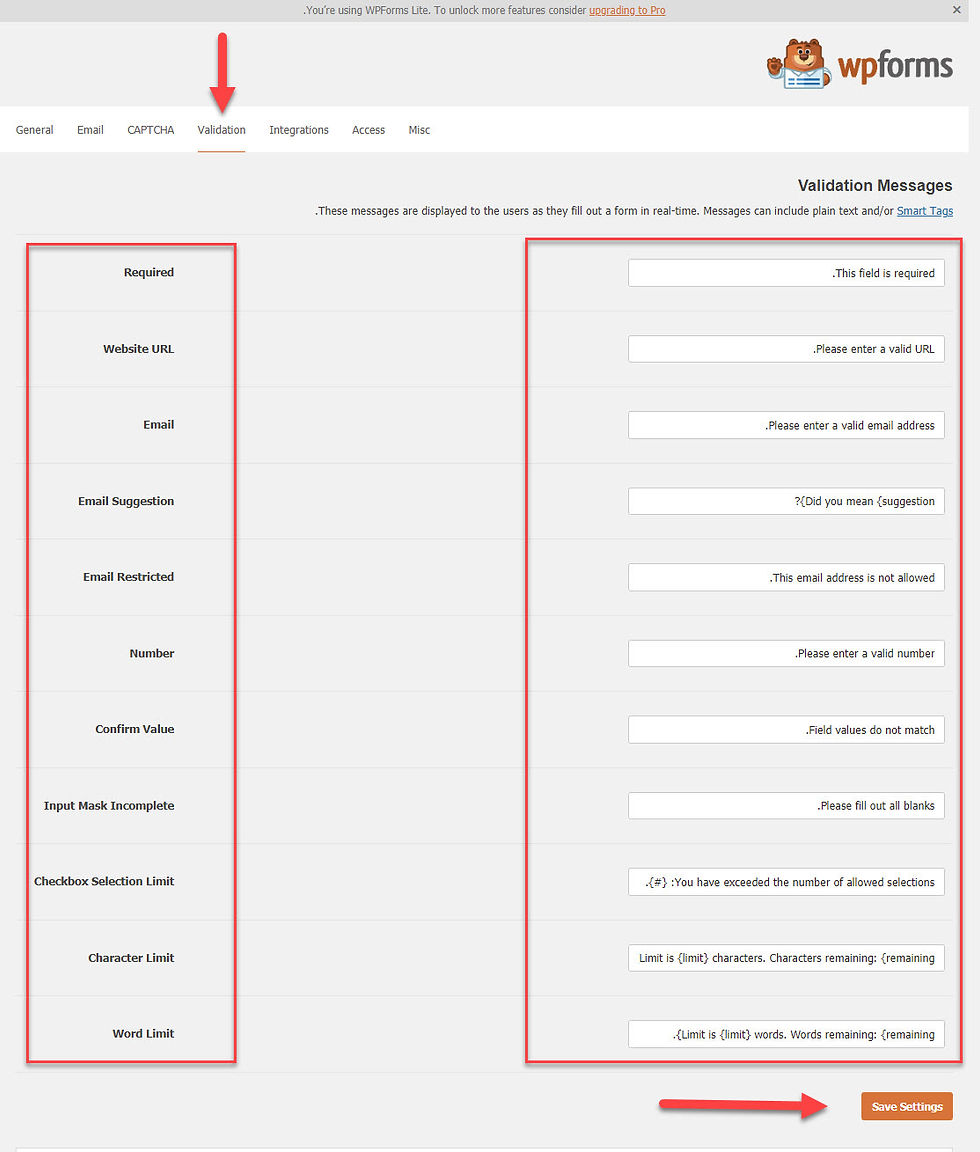Viewport: 980px width, 1152px height.
Task: Edit the Email Restricted message field
Action: 786,577
